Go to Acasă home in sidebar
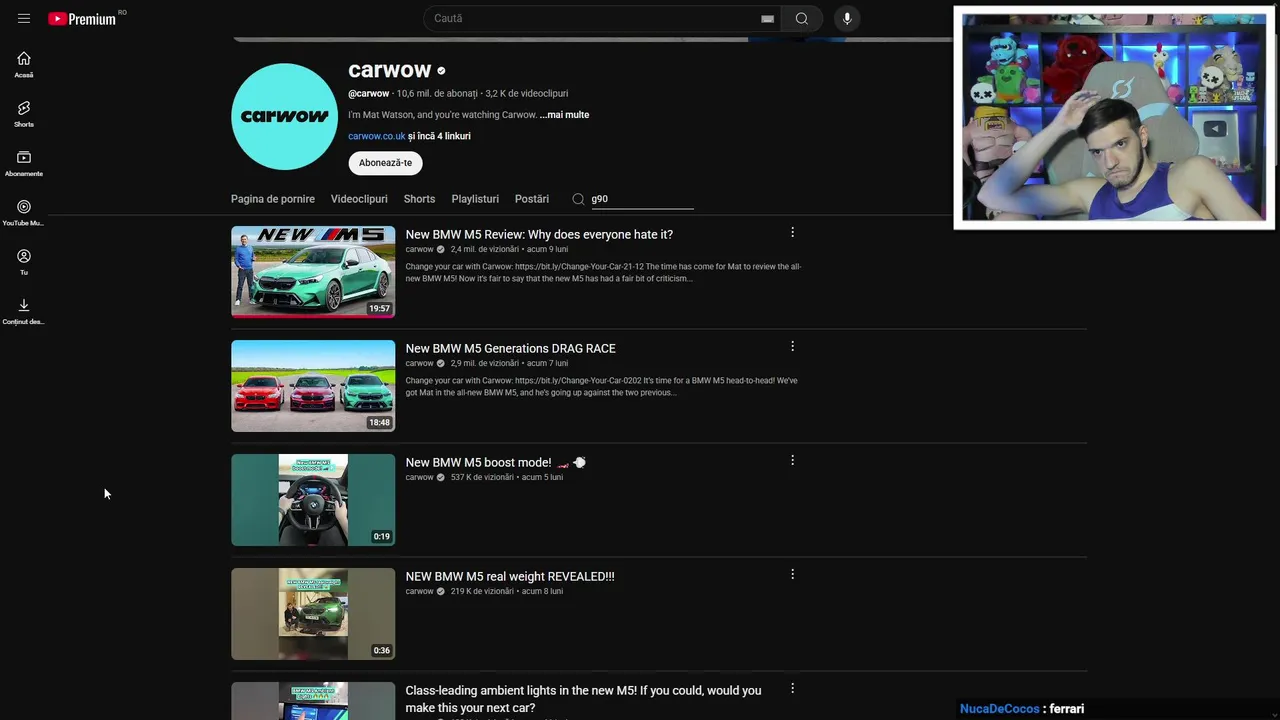The height and width of the screenshot is (720, 1280). coord(24,64)
